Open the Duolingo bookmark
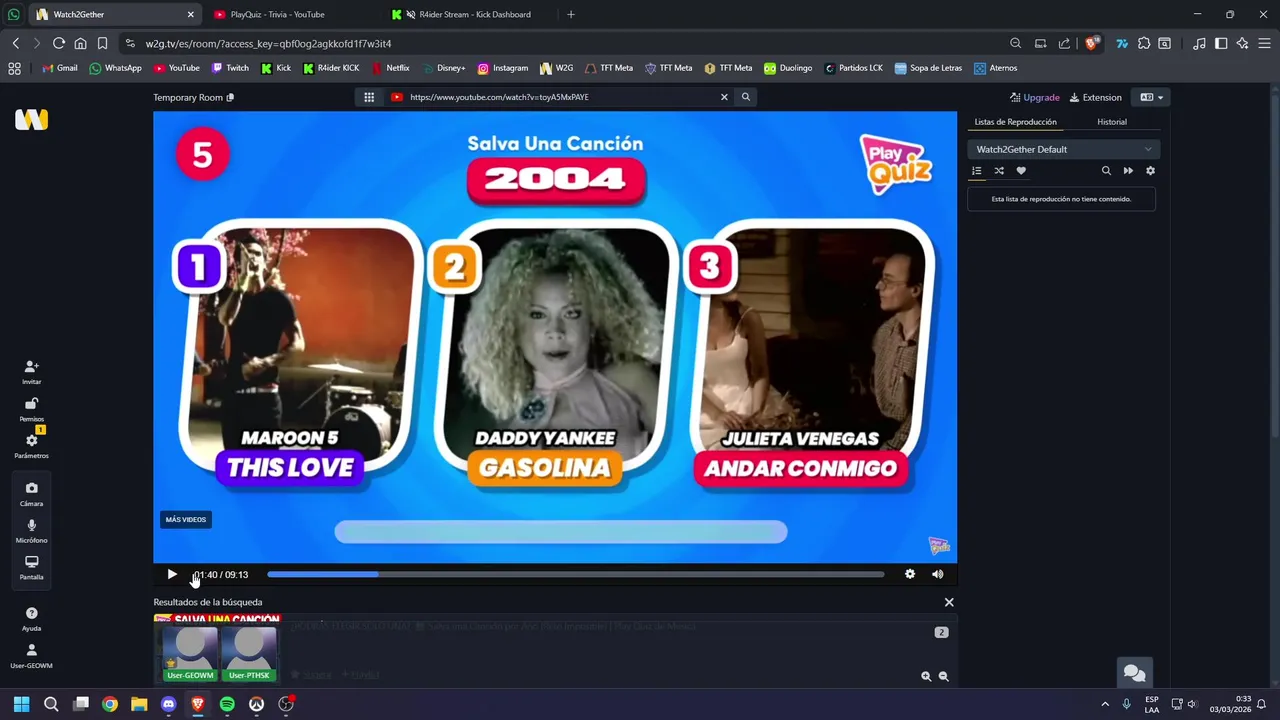 pyautogui.click(x=788, y=68)
